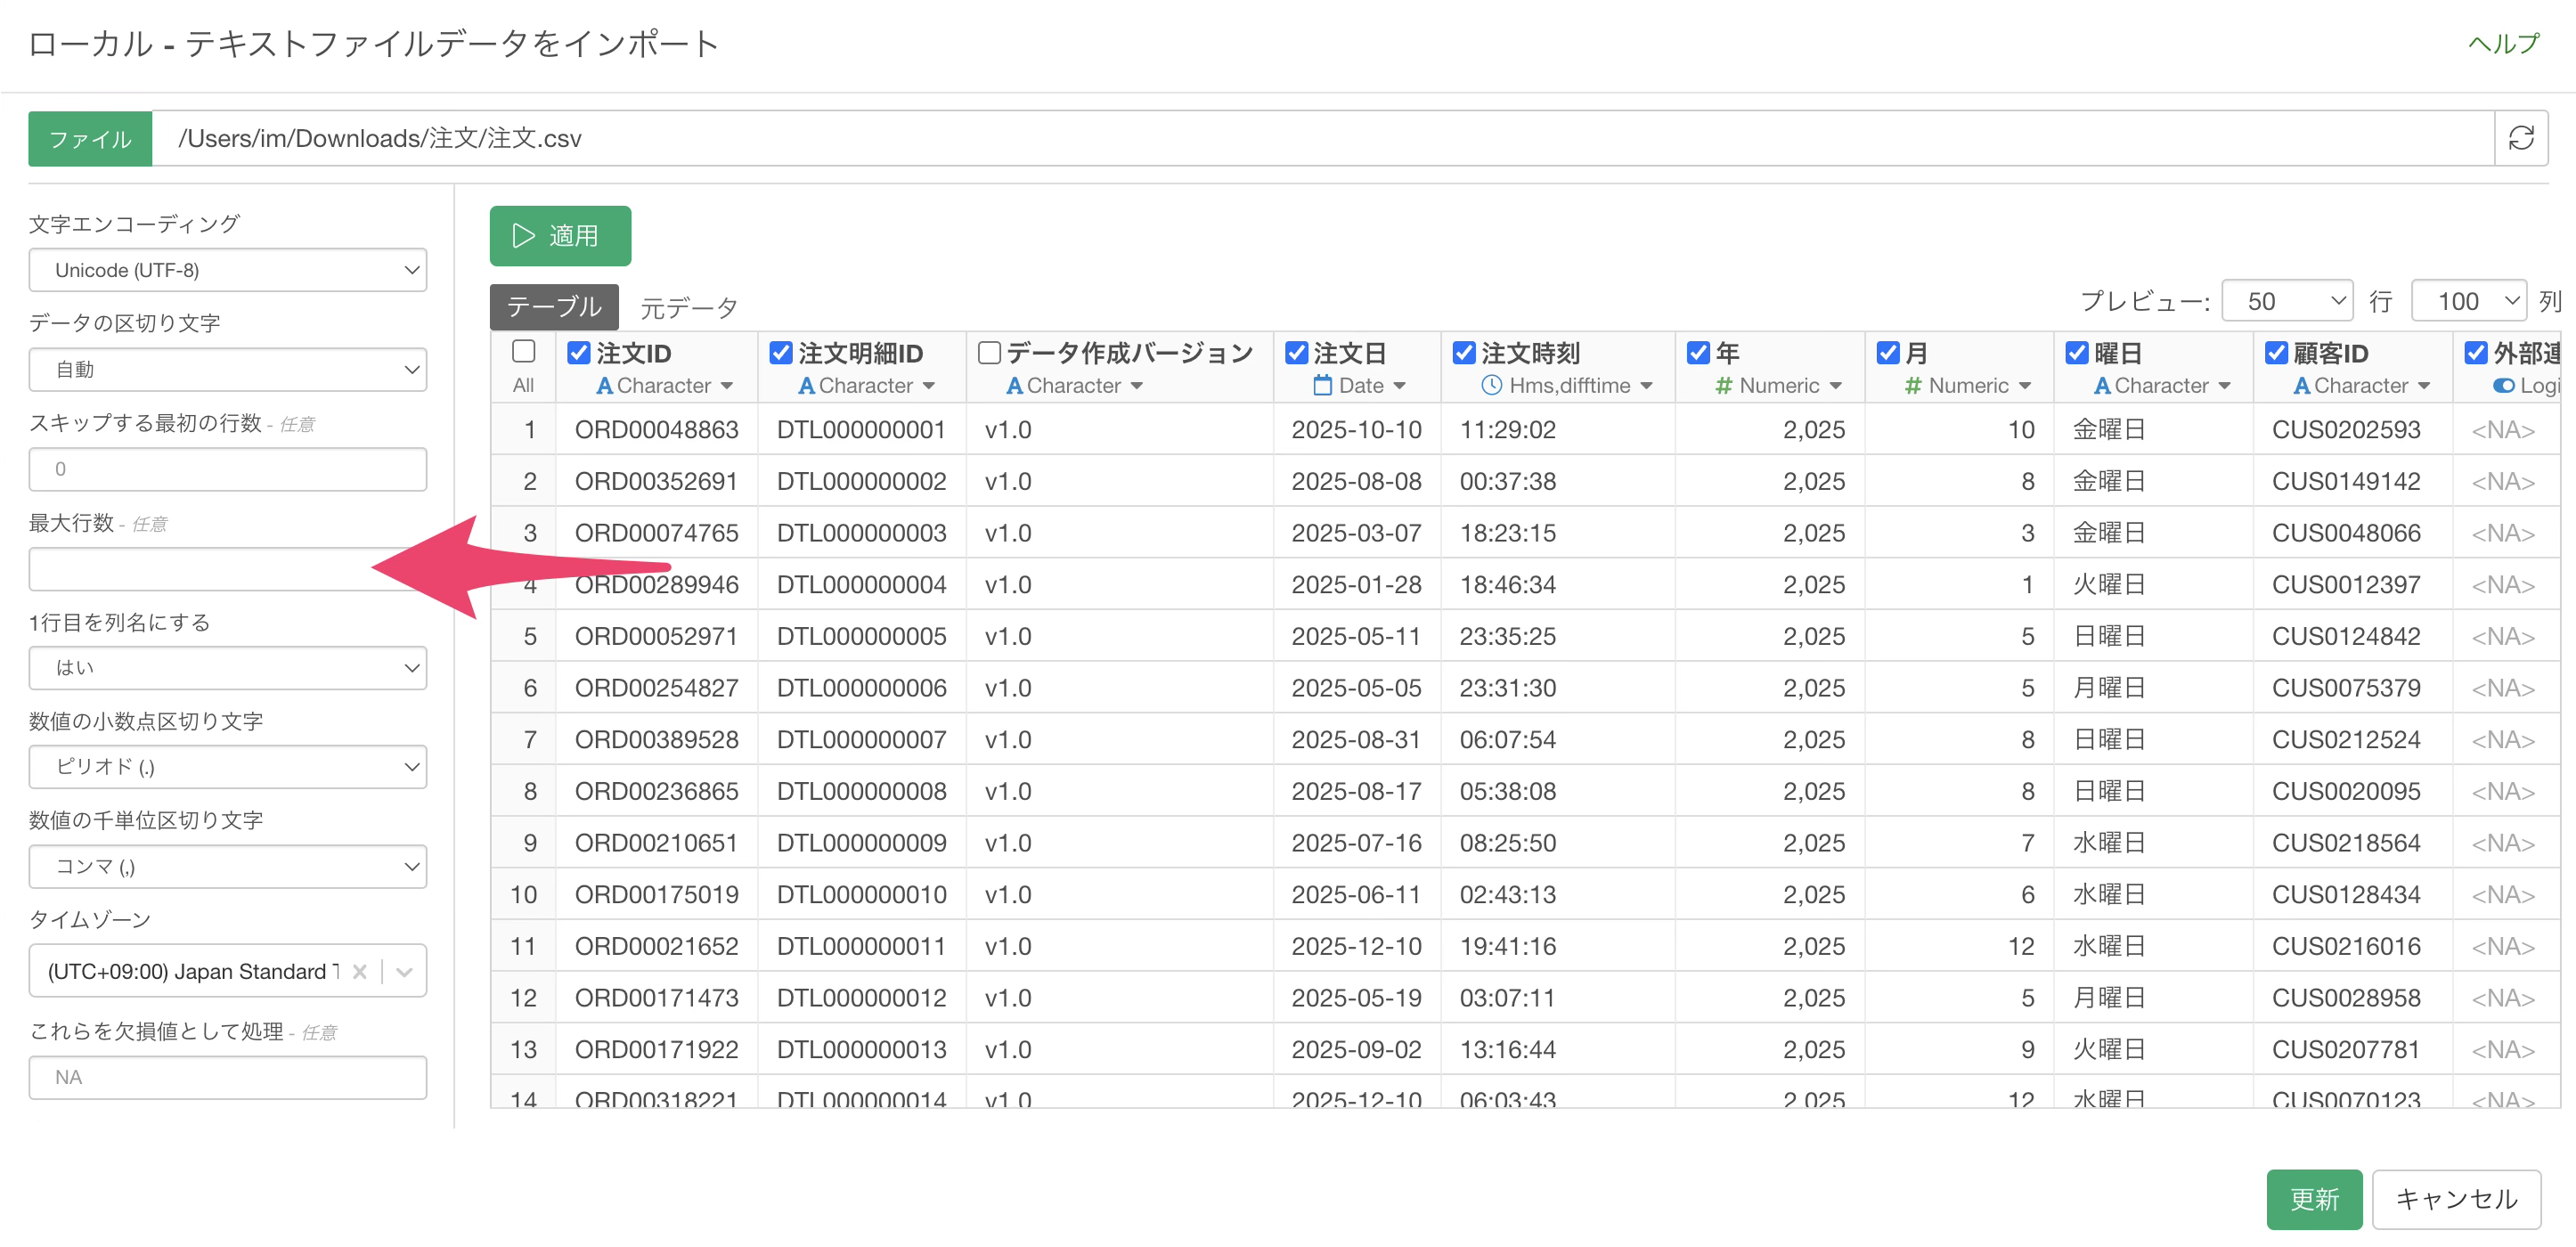Open the 文字エンコーディング dropdown
The width and height of the screenshot is (2576, 1247).
click(x=228, y=270)
